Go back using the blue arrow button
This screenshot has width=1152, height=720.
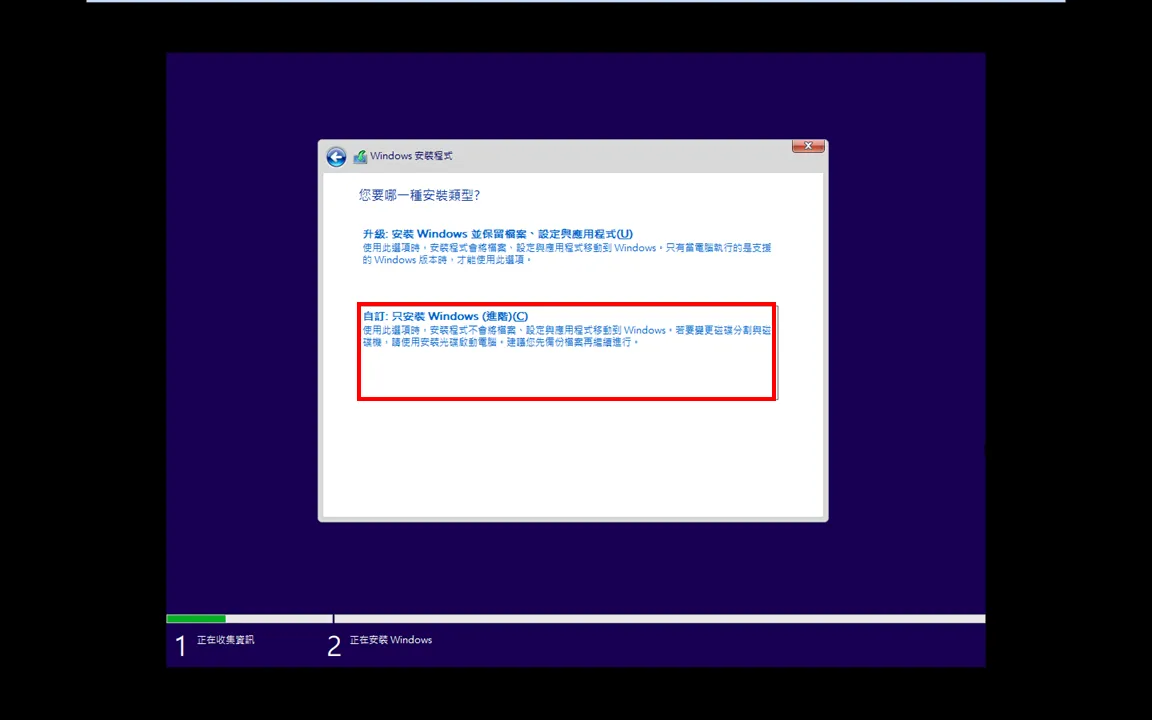[x=336, y=156]
